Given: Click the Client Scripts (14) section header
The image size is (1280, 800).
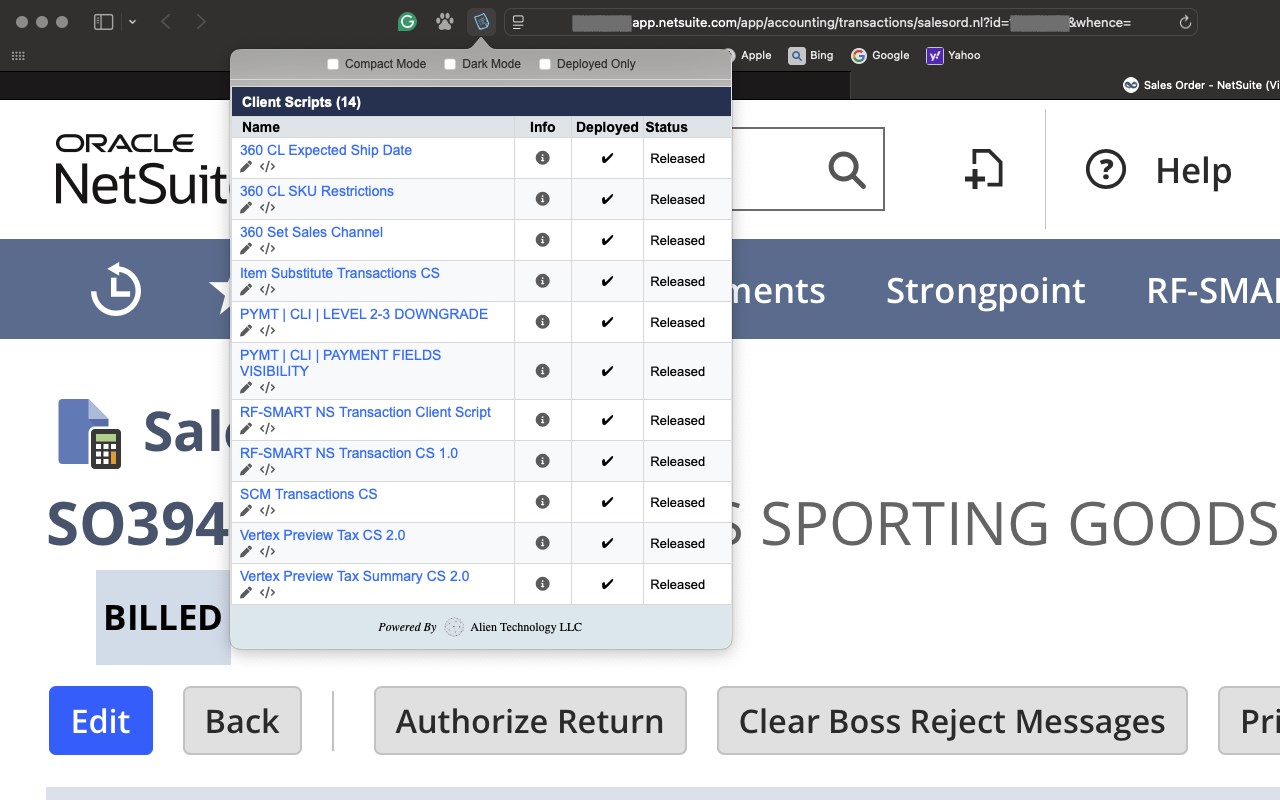Looking at the screenshot, I should (481, 102).
